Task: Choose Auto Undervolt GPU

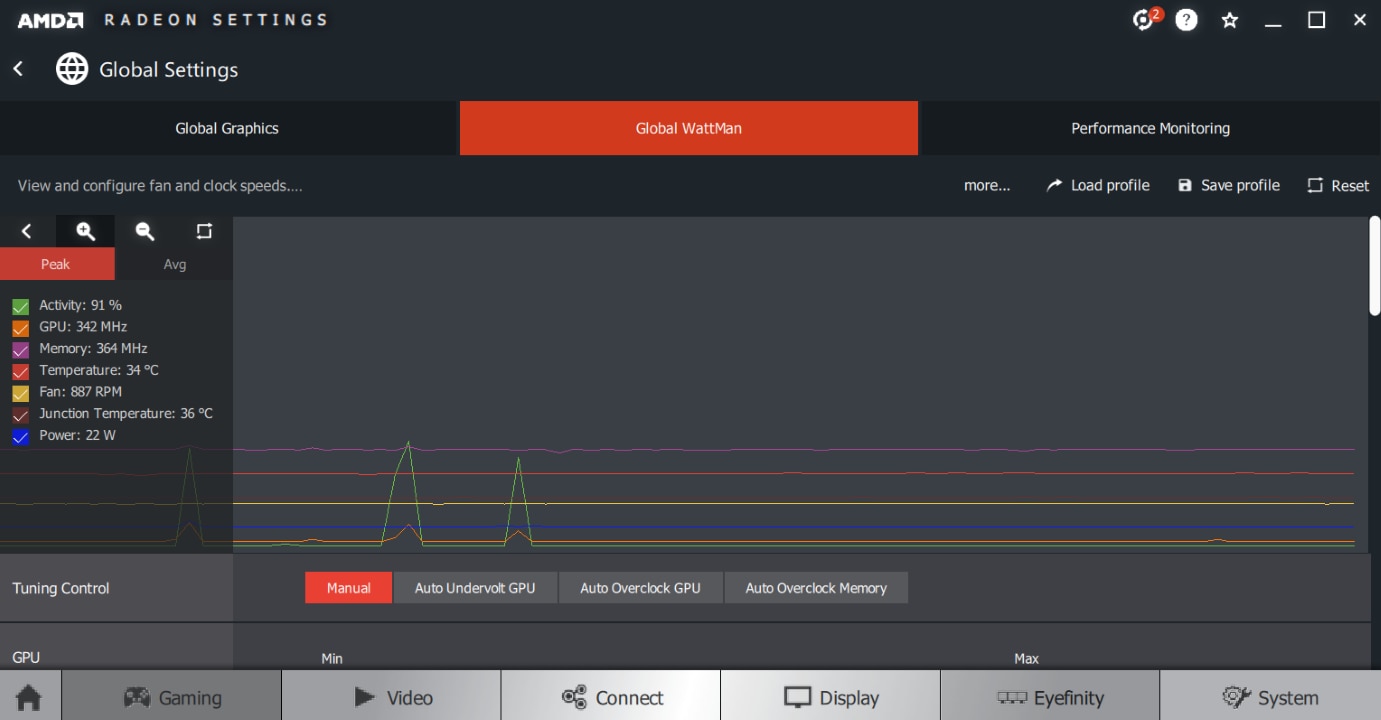Action: click(x=475, y=588)
